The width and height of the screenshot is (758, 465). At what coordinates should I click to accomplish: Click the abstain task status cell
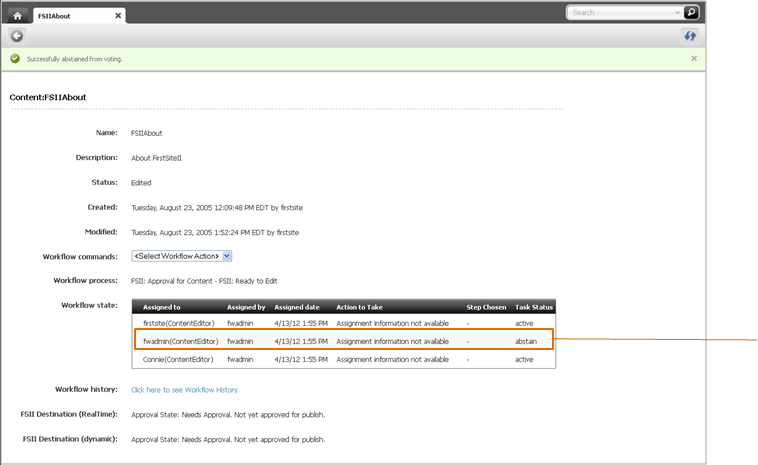point(526,341)
